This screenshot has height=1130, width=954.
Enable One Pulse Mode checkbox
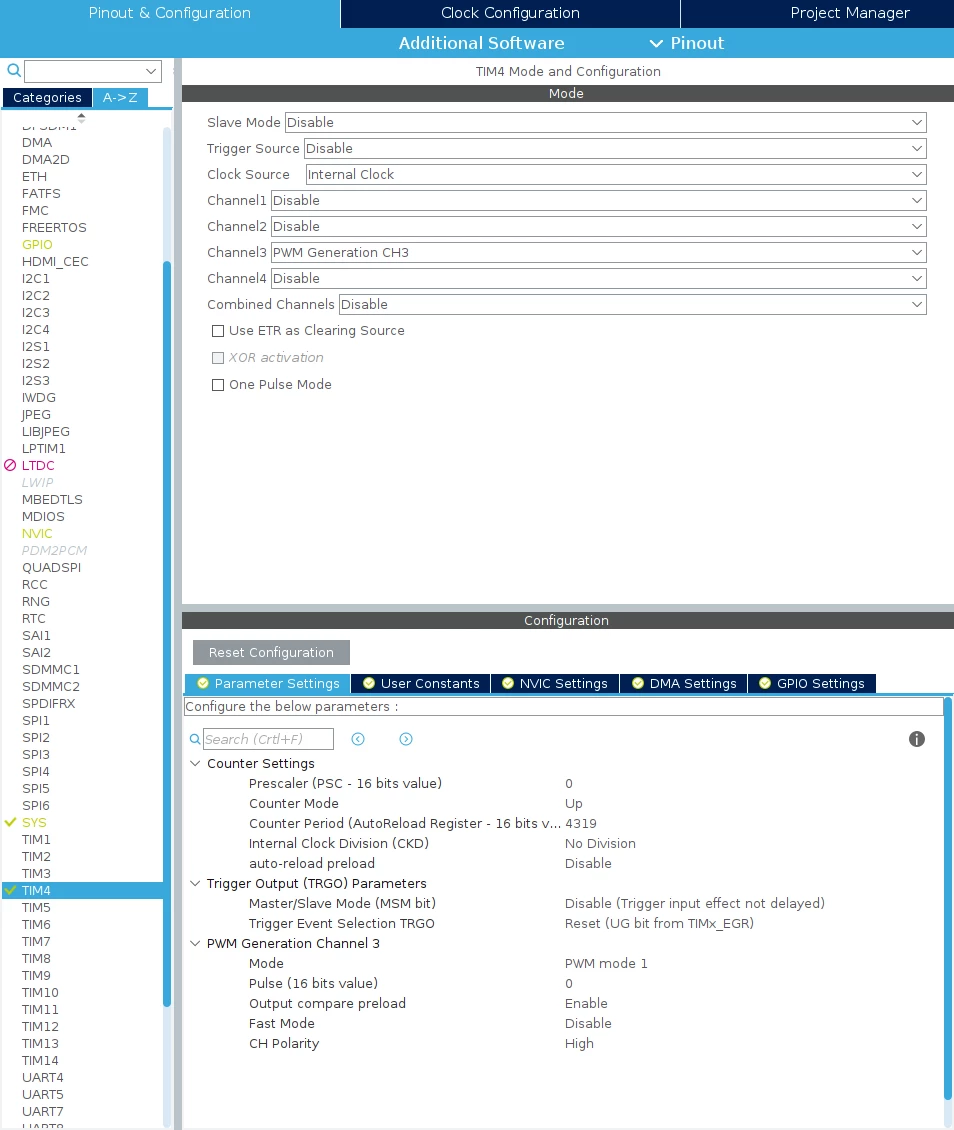point(218,385)
